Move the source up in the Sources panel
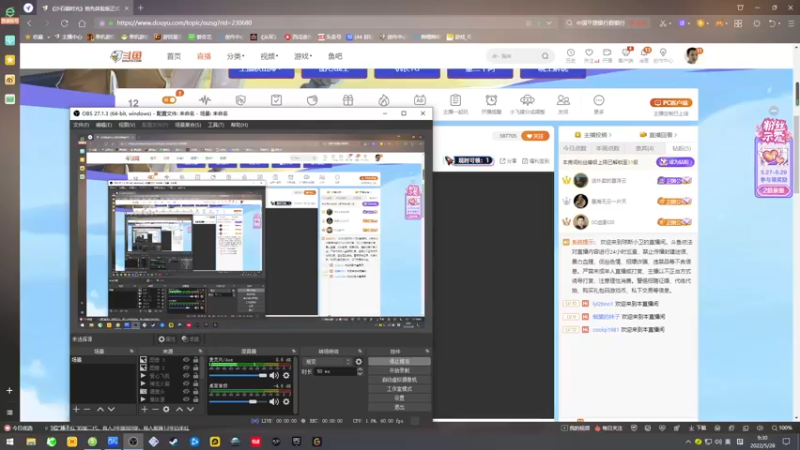Screen dimensions: 800x450 [180, 409]
